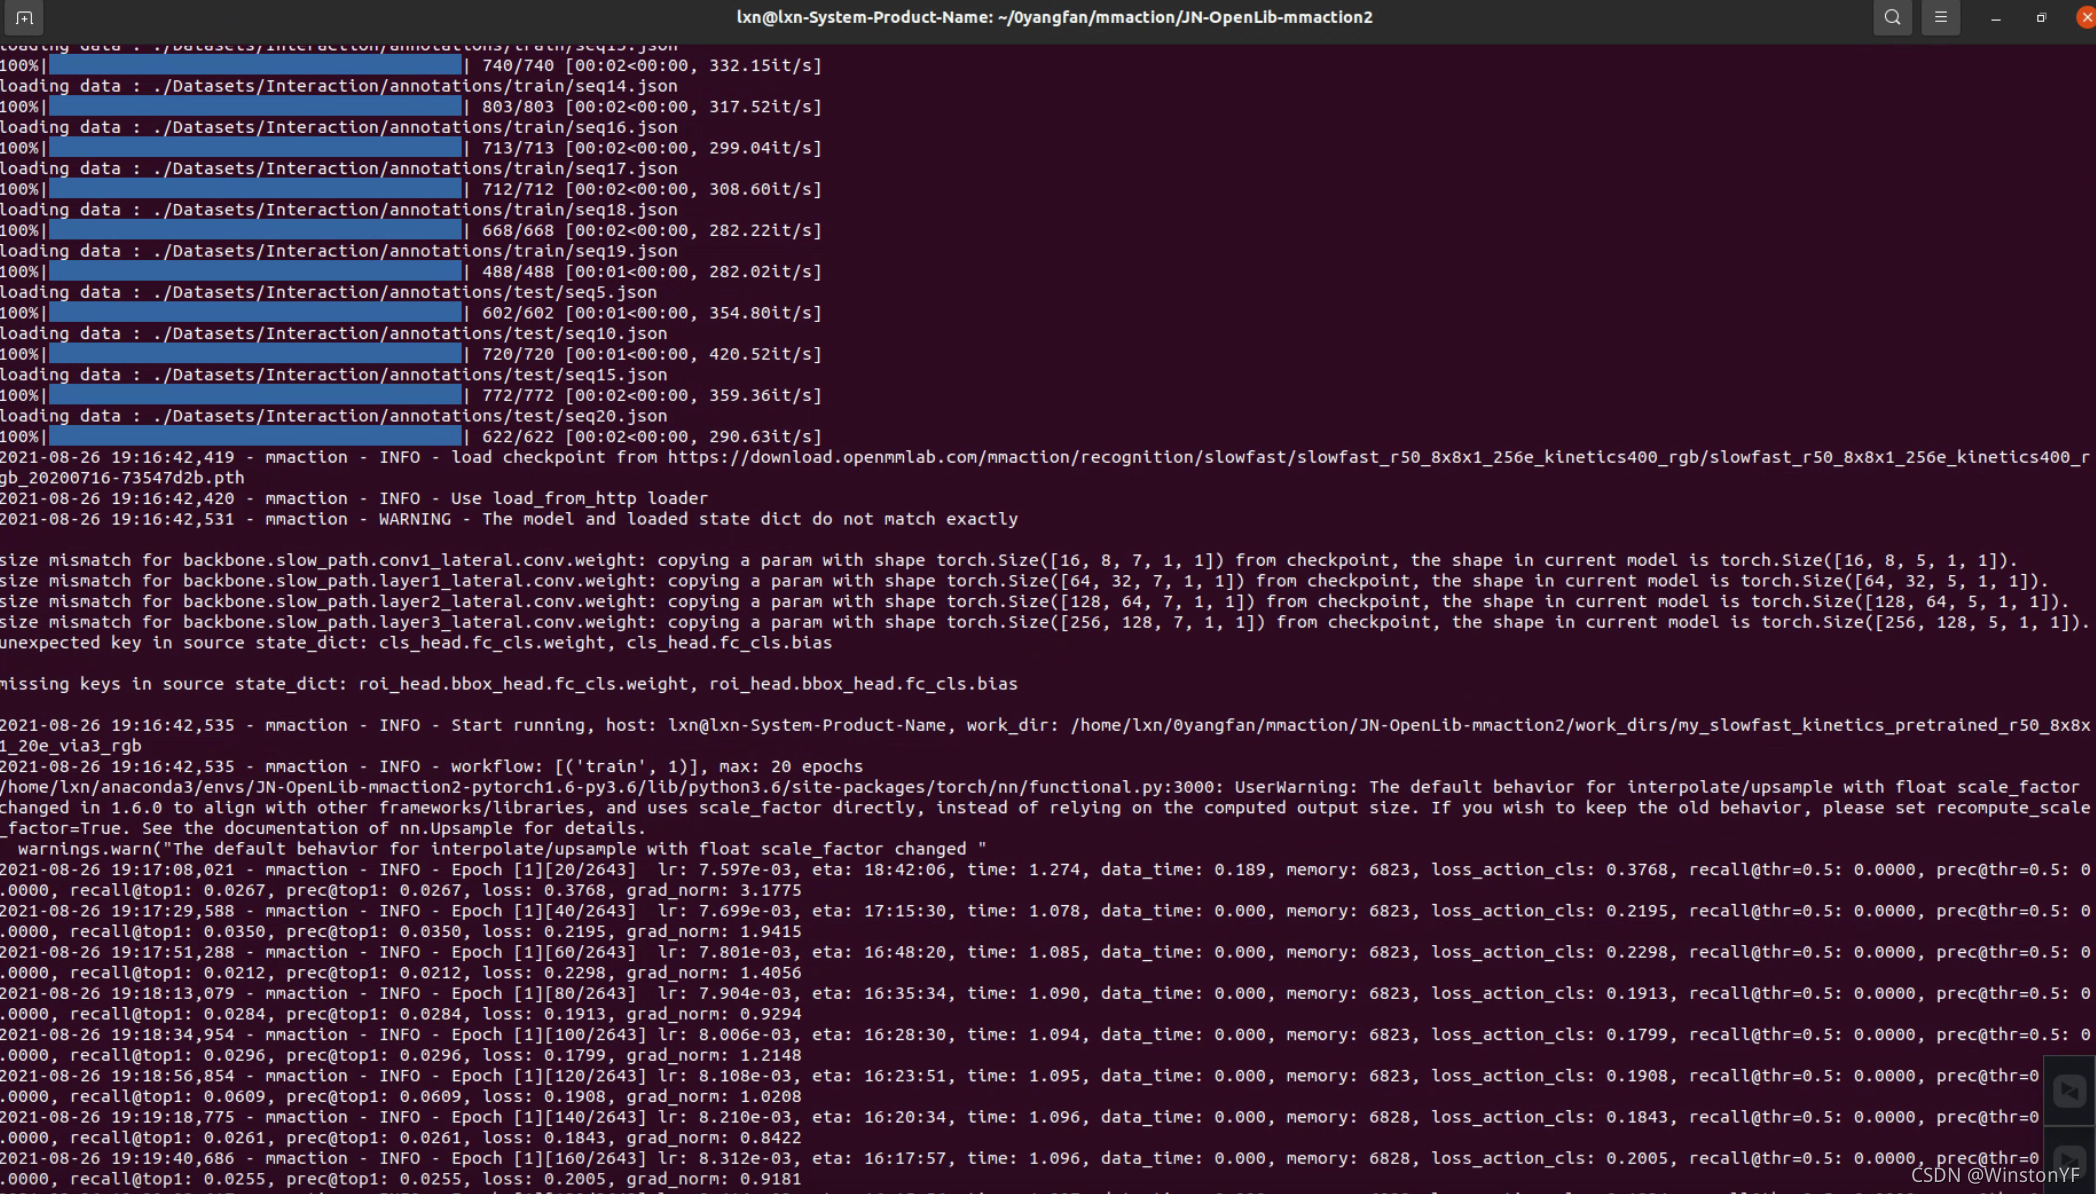Open a new terminal tab
Screen dimensions: 2096x1194
[x=24, y=17]
